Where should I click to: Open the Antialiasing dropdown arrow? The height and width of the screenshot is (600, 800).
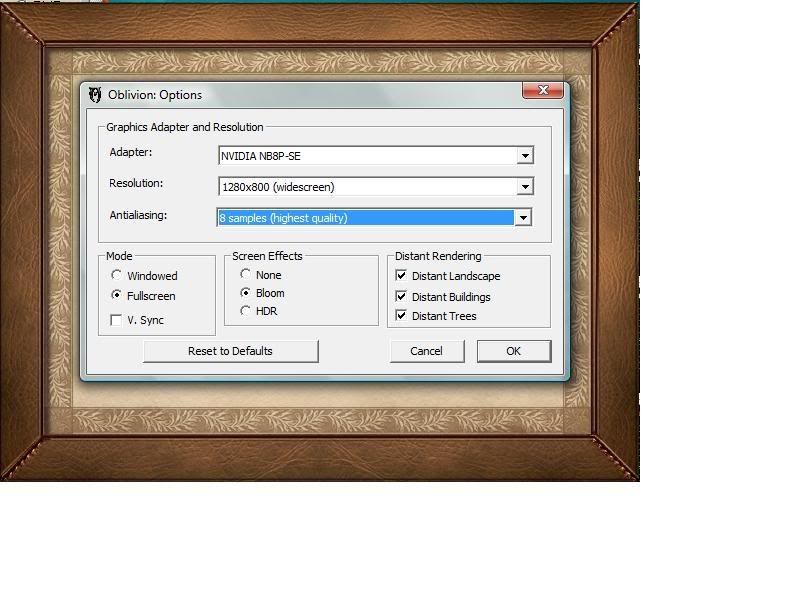tap(523, 218)
